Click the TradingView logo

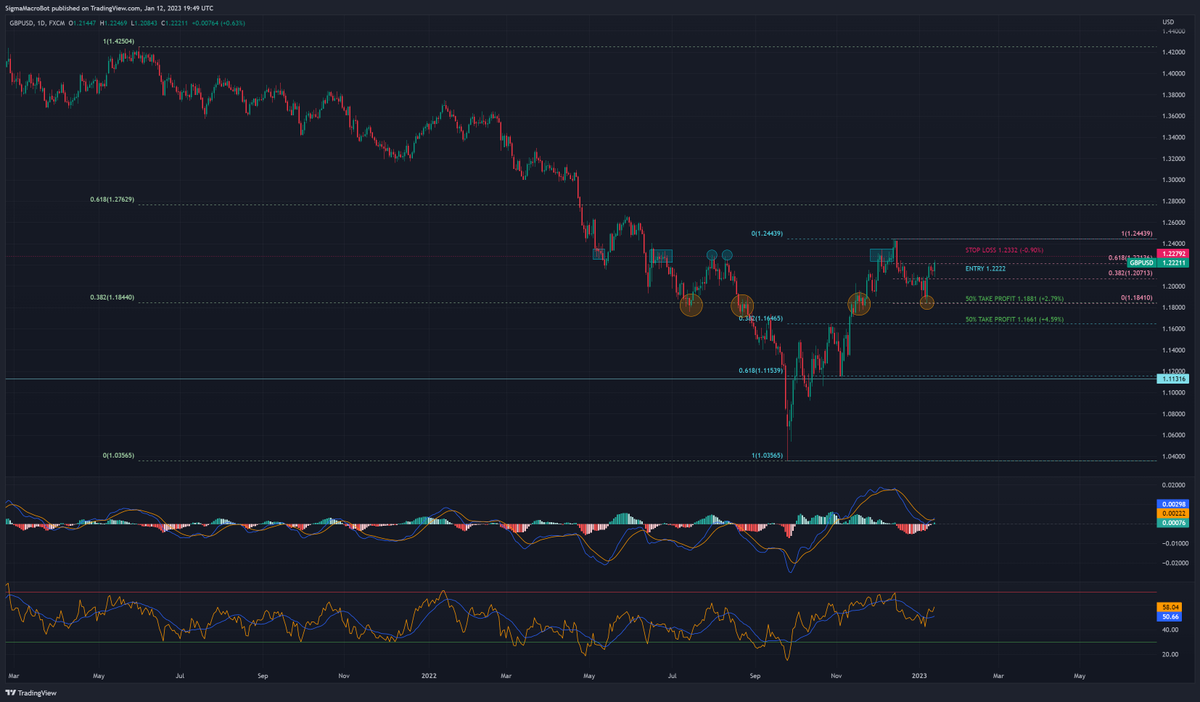[30, 692]
